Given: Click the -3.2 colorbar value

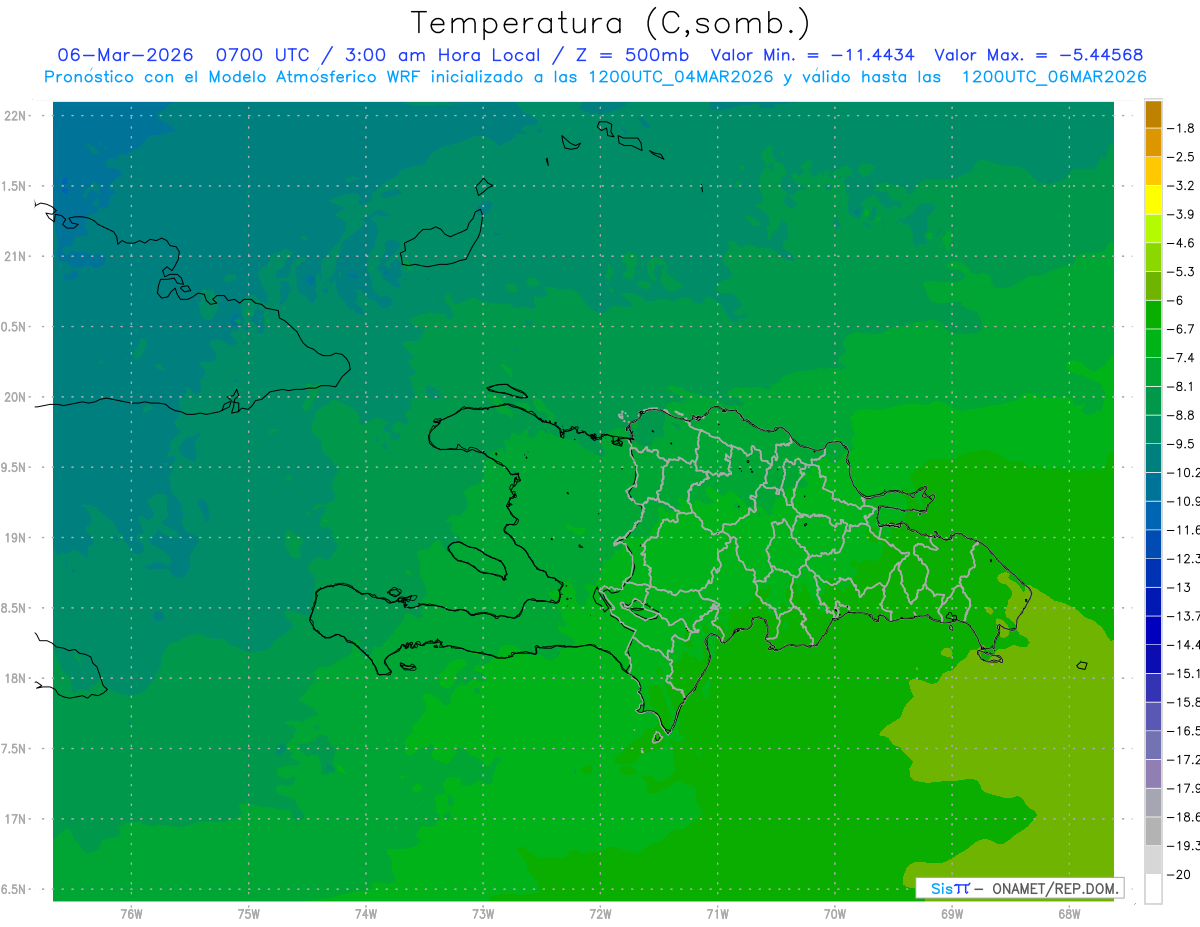Looking at the screenshot, I should (x=1182, y=186).
